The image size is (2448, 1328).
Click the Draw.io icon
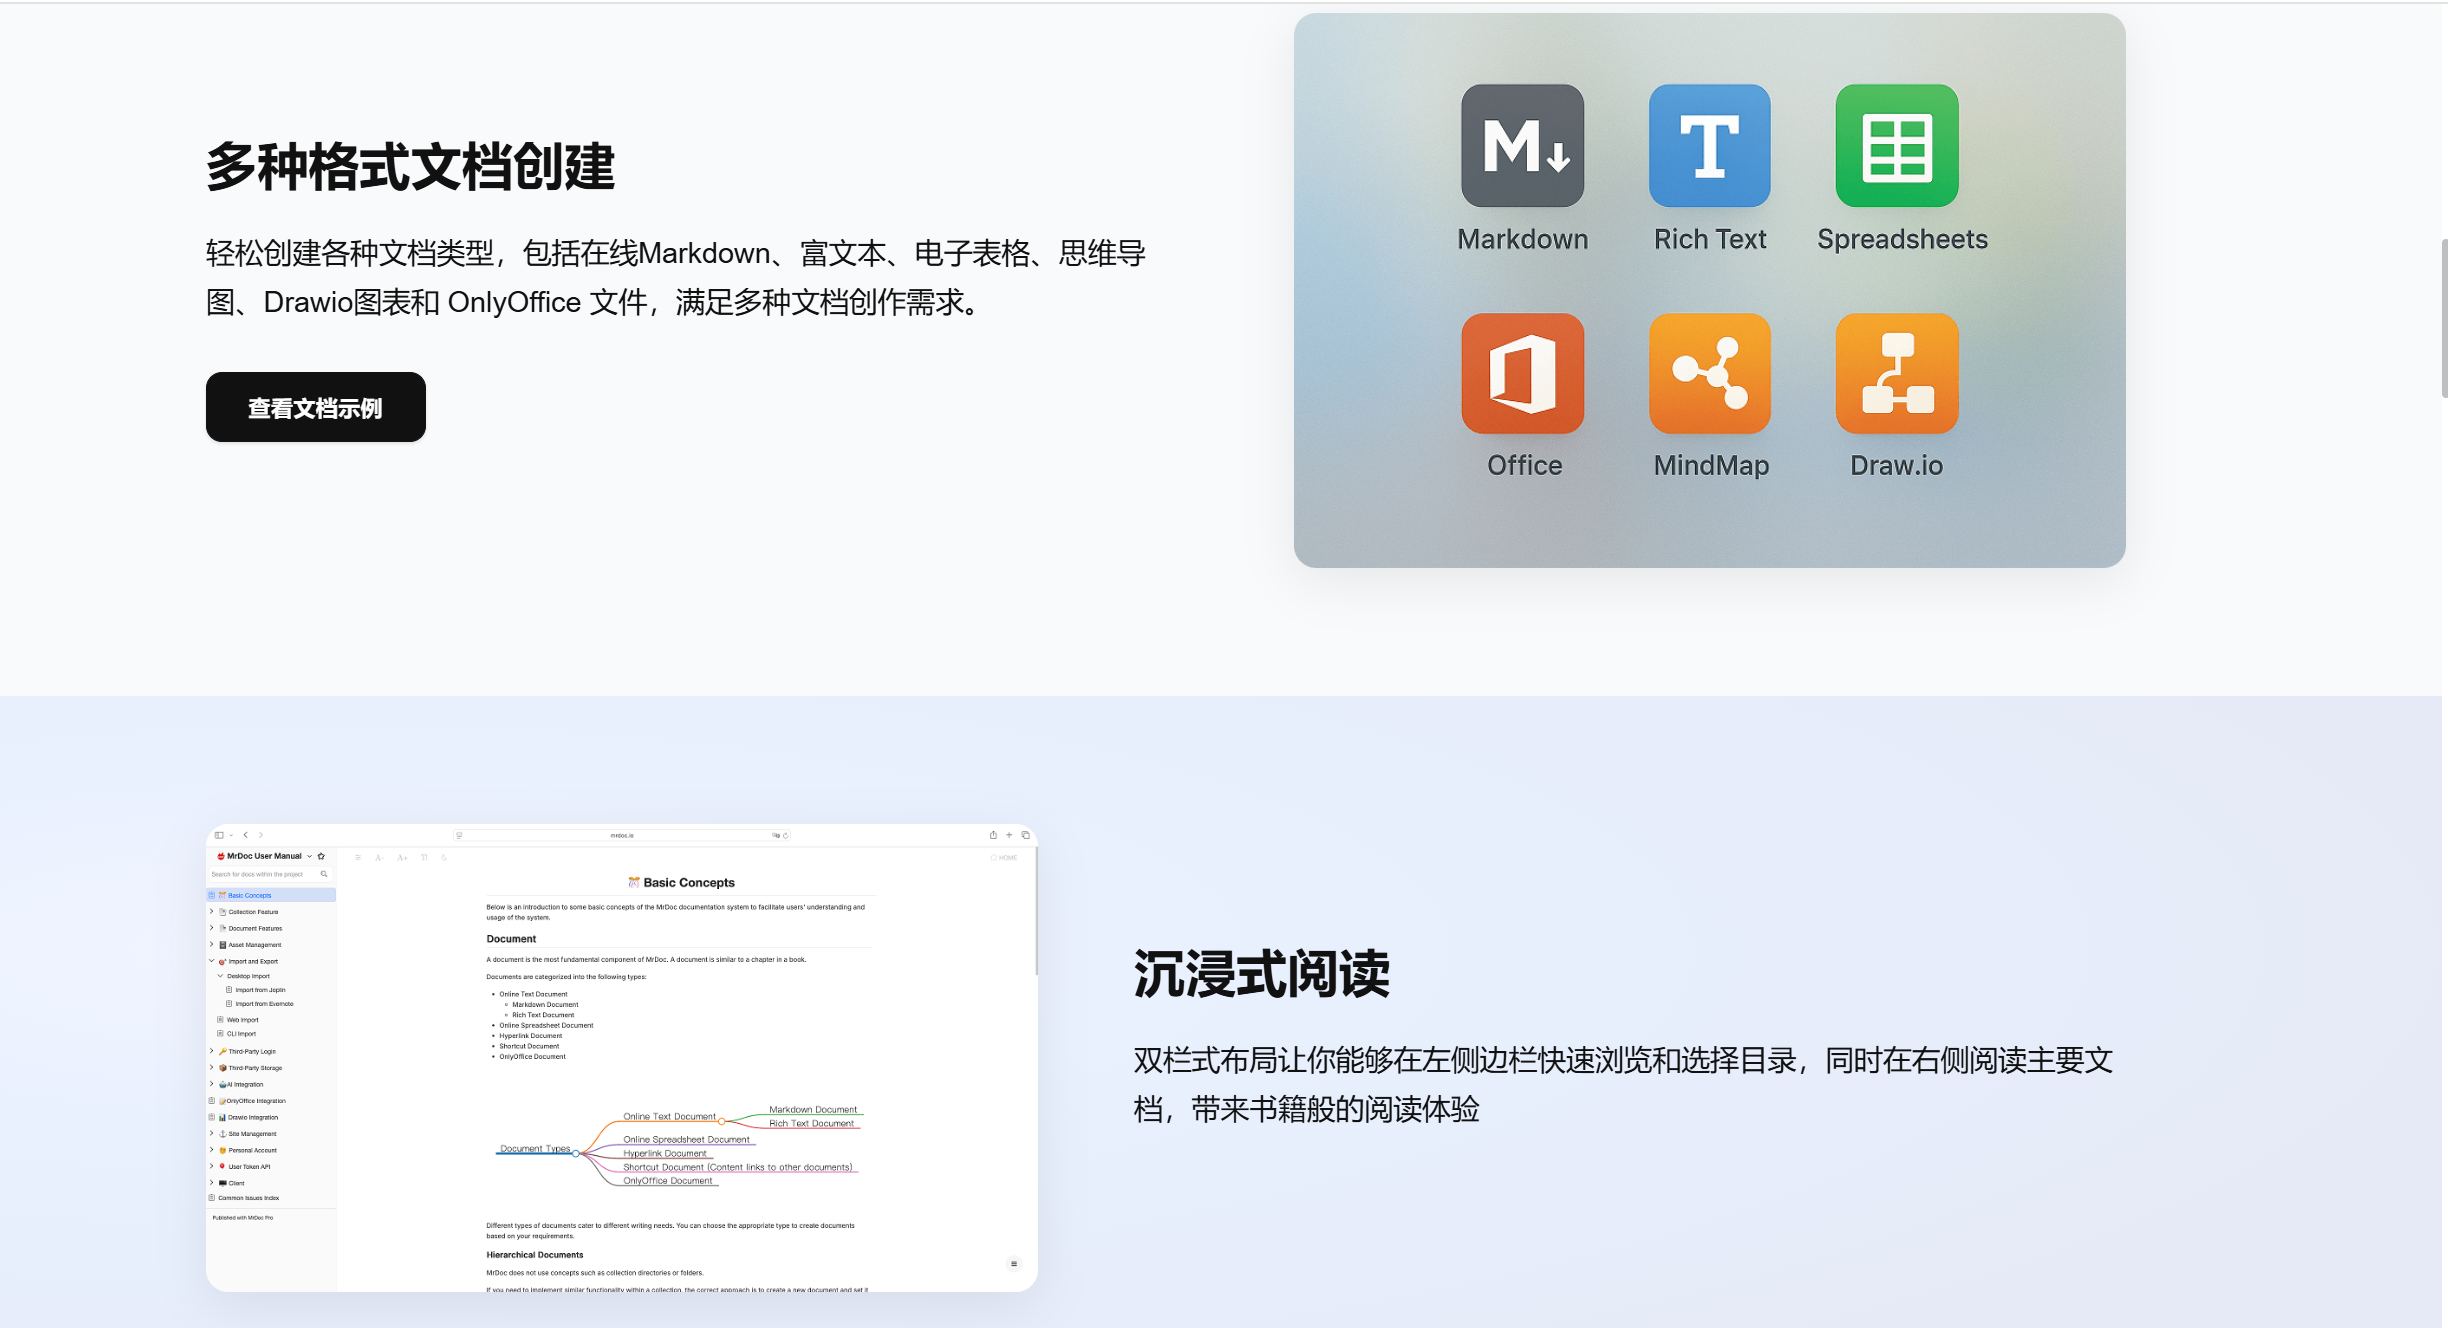point(1896,374)
